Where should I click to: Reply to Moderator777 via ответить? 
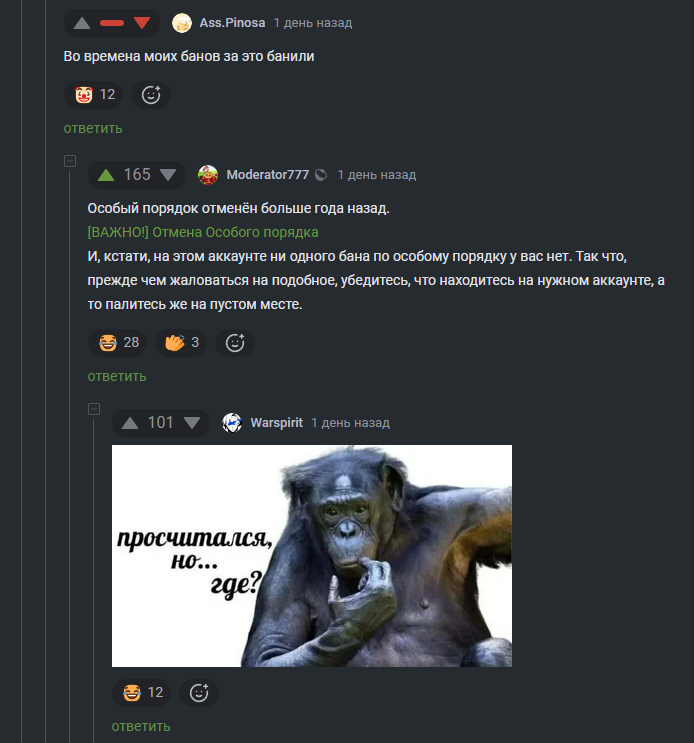click(117, 376)
